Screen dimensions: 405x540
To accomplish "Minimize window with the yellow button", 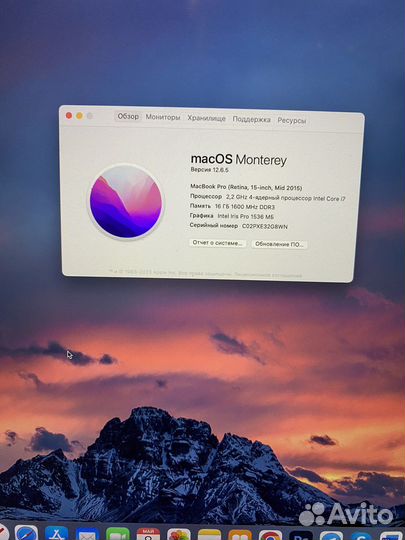I will click(79, 116).
